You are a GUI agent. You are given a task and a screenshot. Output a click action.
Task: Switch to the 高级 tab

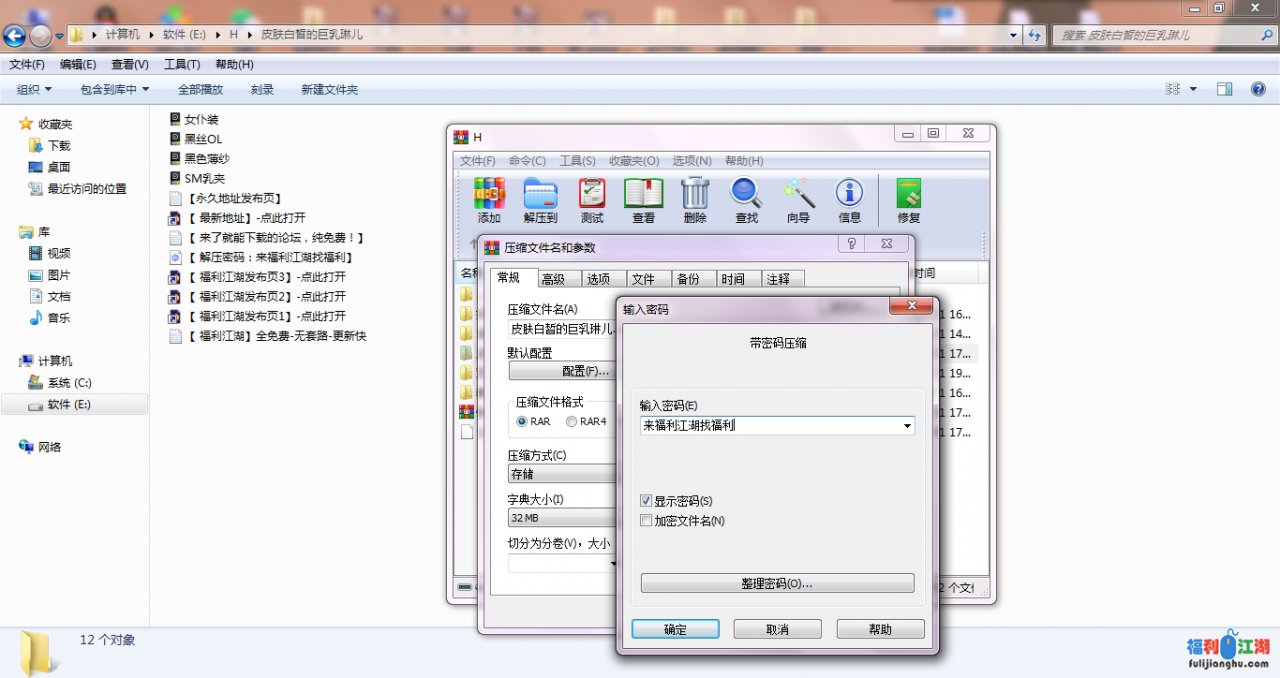point(553,279)
